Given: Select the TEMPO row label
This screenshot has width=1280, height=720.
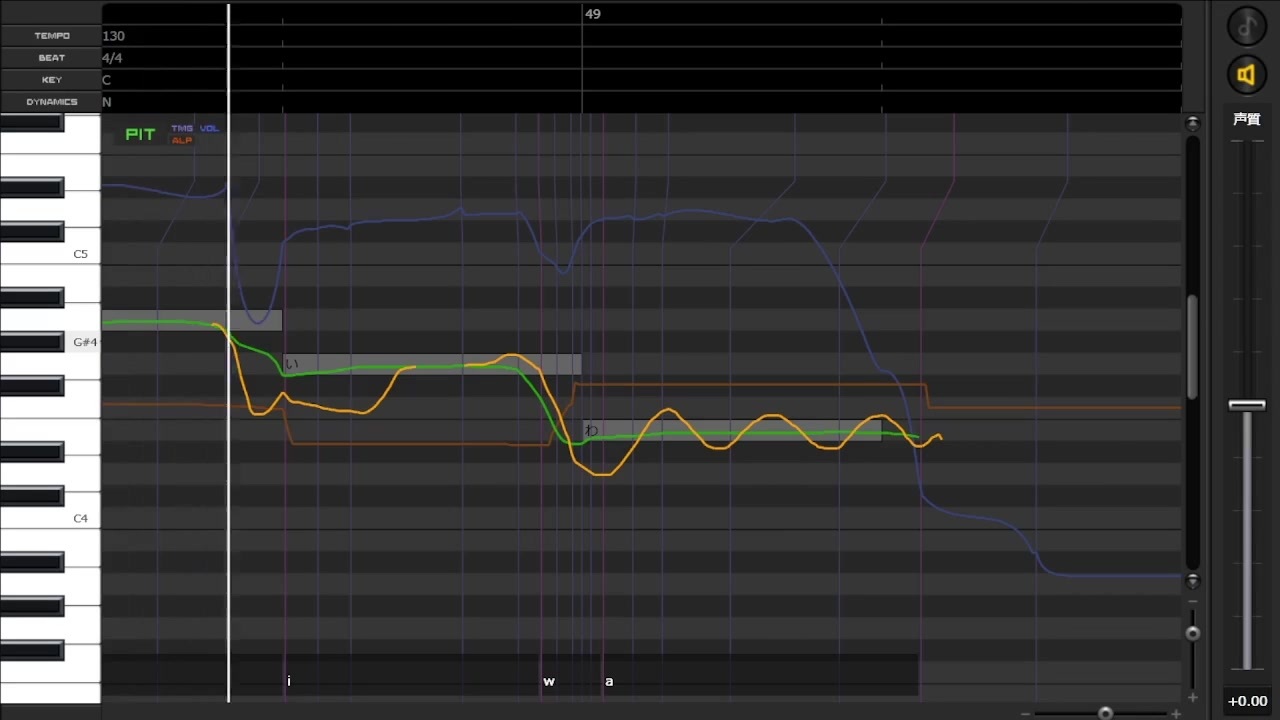Looking at the screenshot, I should click(51, 36).
